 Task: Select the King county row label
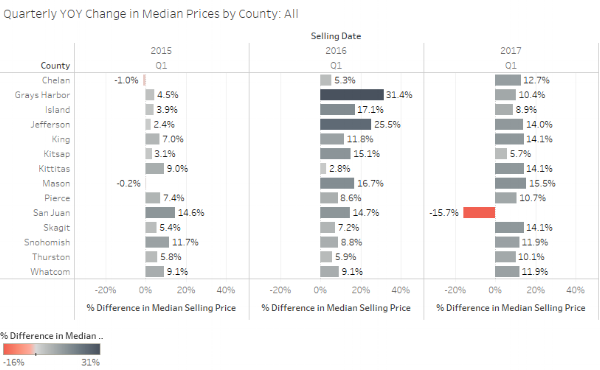click(61, 139)
